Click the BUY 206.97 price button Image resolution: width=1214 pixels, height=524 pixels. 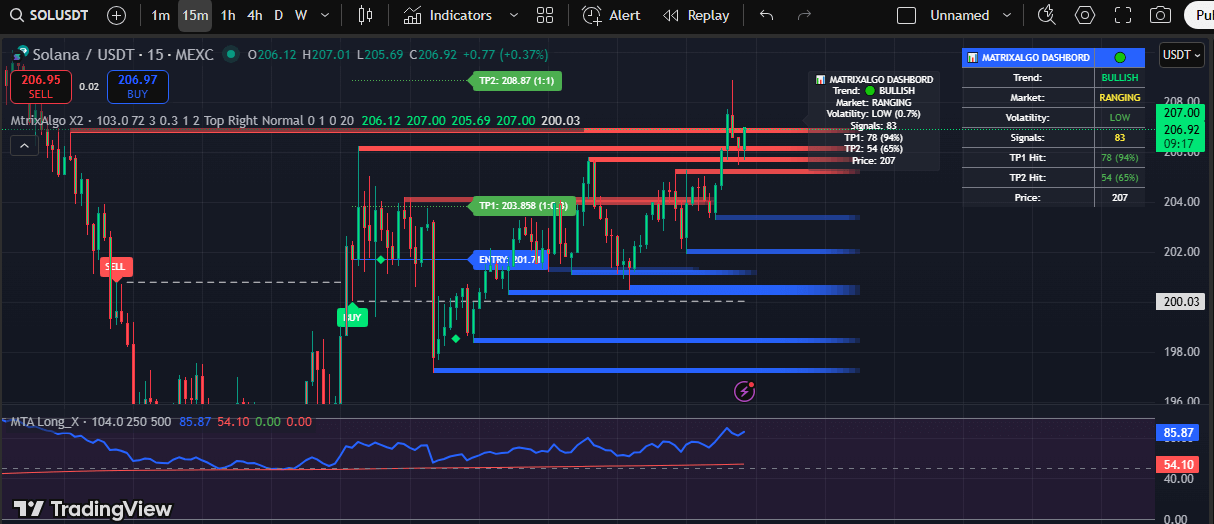pos(137,86)
